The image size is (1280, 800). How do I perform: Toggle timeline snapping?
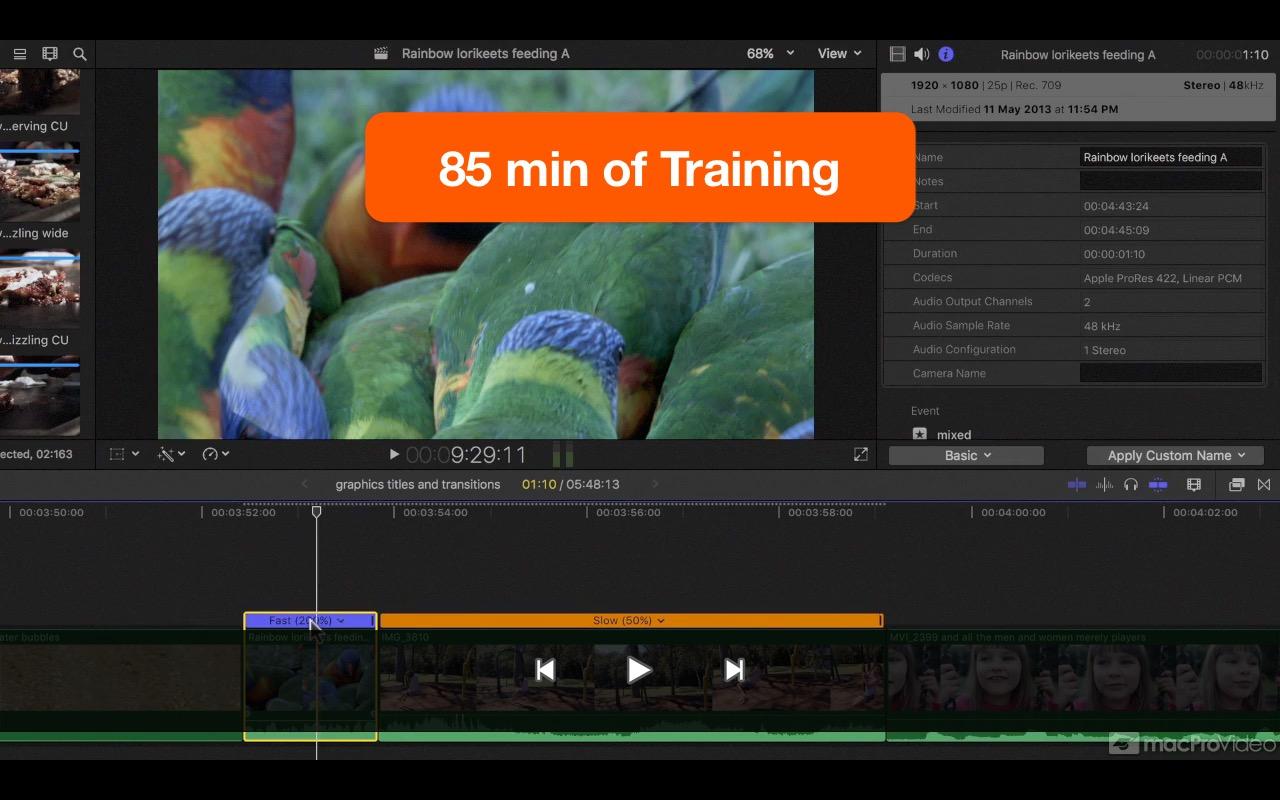[1158, 484]
